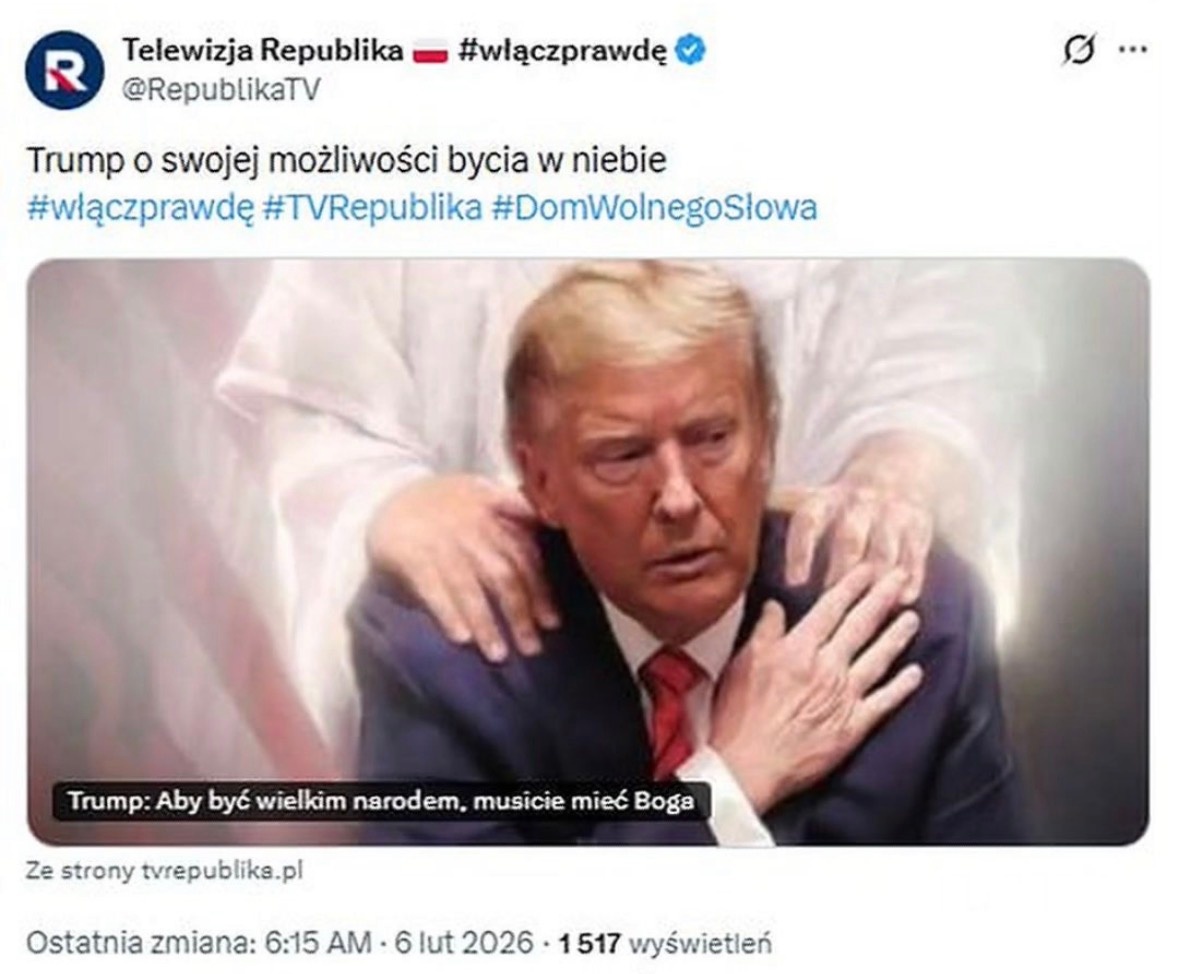
Task: Click the 6:15 AM timestamp
Action: [x=319, y=942]
